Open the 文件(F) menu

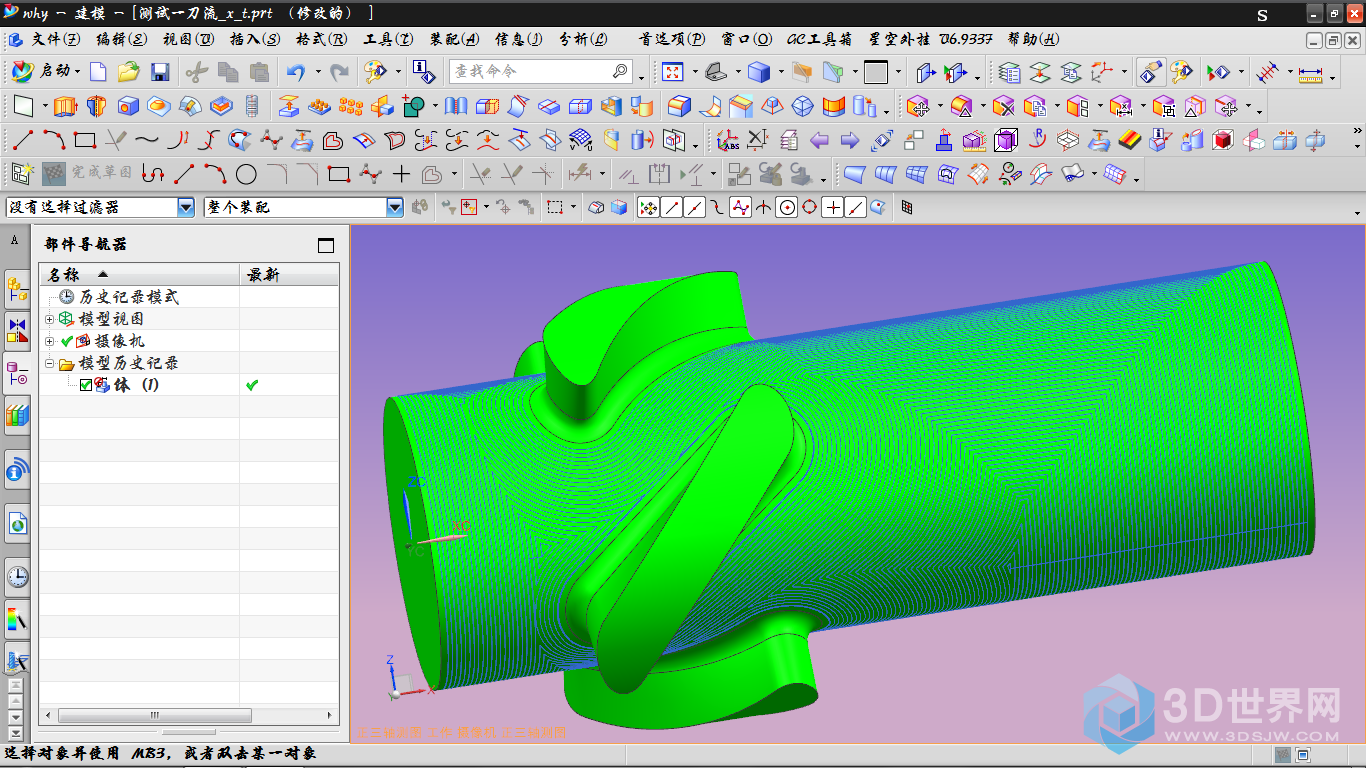[56, 39]
